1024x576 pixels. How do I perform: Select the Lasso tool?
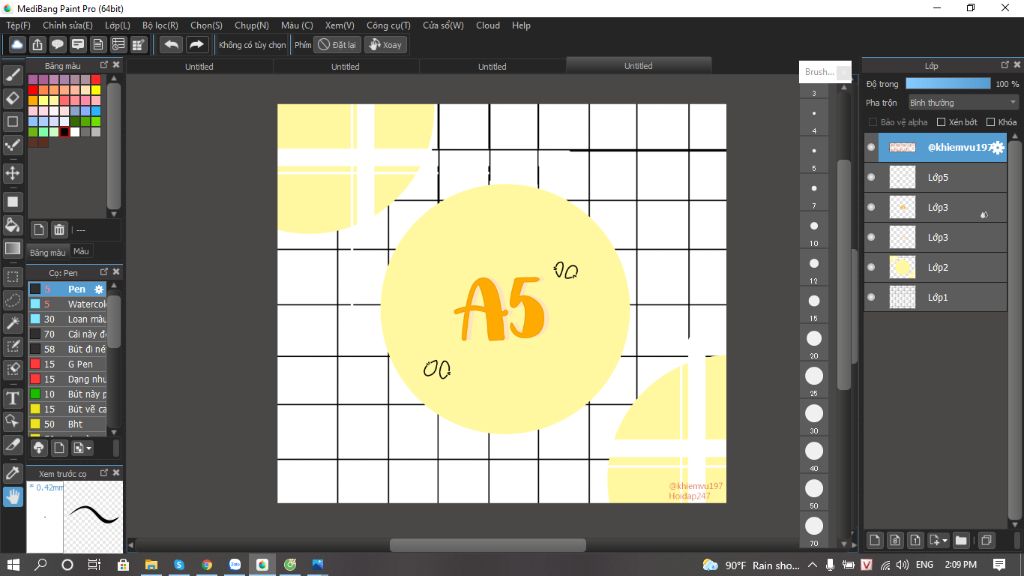pyautogui.click(x=12, y=300)
